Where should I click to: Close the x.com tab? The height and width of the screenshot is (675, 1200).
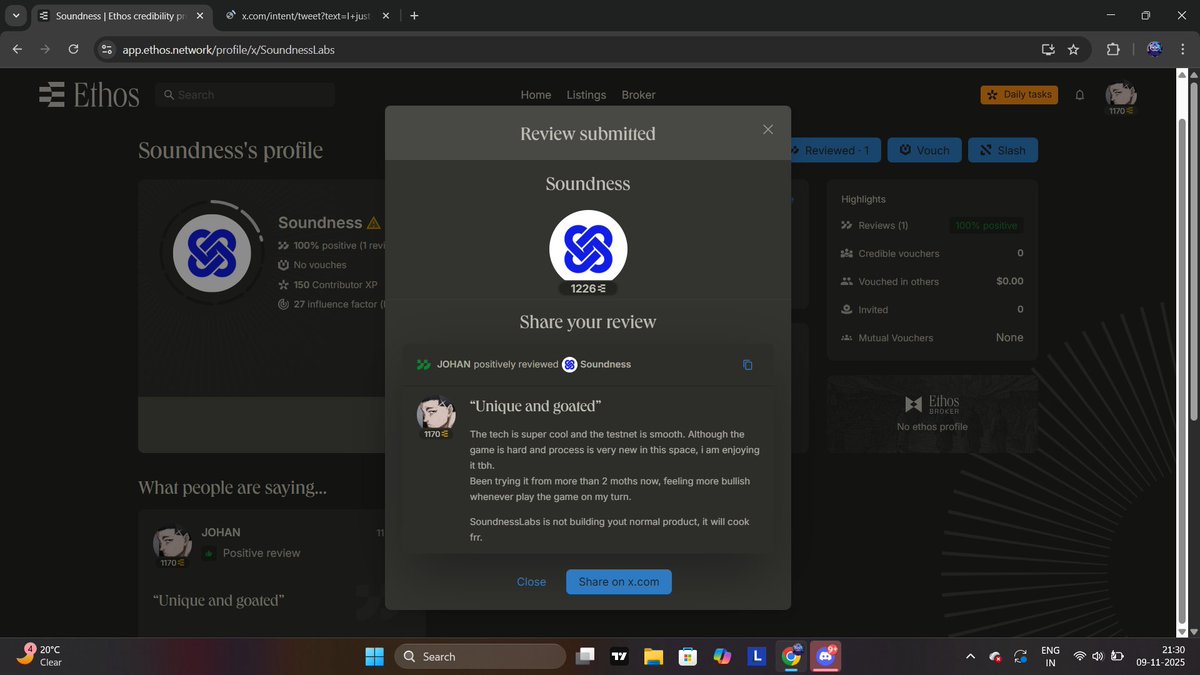pos(386,16)
